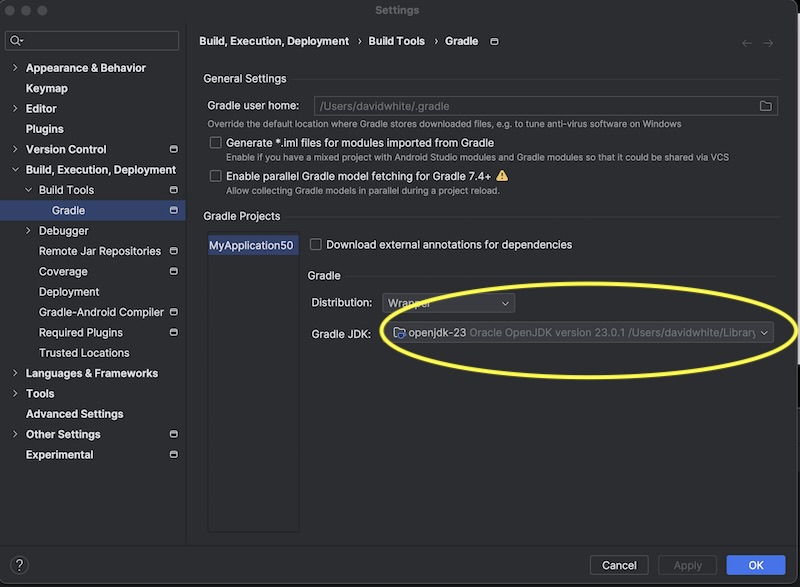This screenshot has height=587, width=800.
Task: Toggle Download external annotations for dependencies
Action: [316, 245]
